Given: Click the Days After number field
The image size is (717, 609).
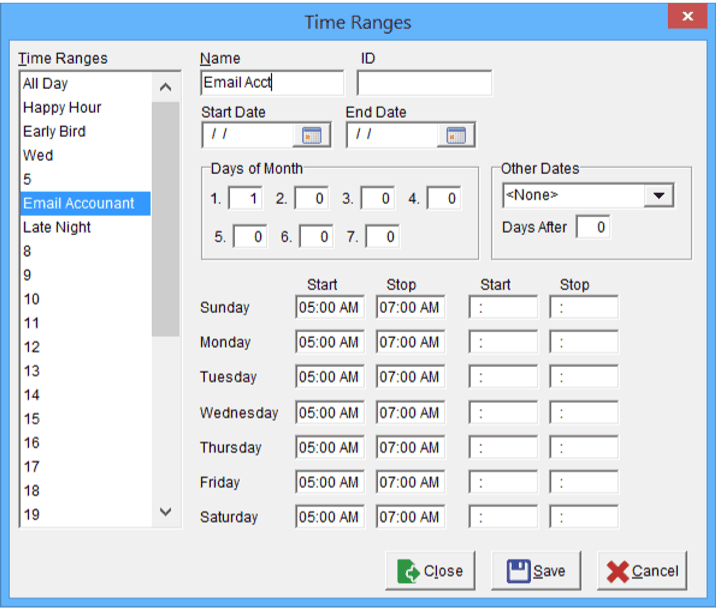Looking at the screenshot, I should click(593, 227).
